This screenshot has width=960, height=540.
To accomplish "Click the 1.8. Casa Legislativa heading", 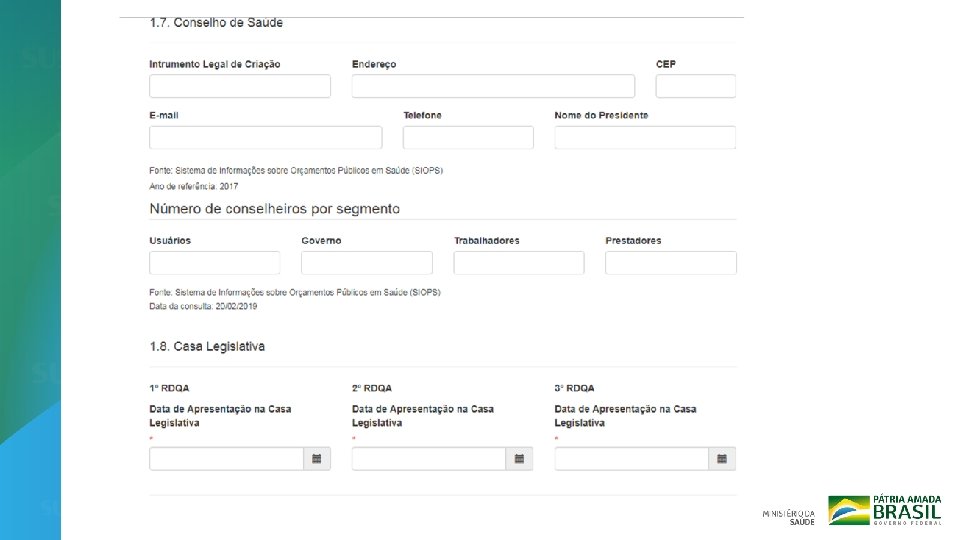I will (x=207, y=347).
